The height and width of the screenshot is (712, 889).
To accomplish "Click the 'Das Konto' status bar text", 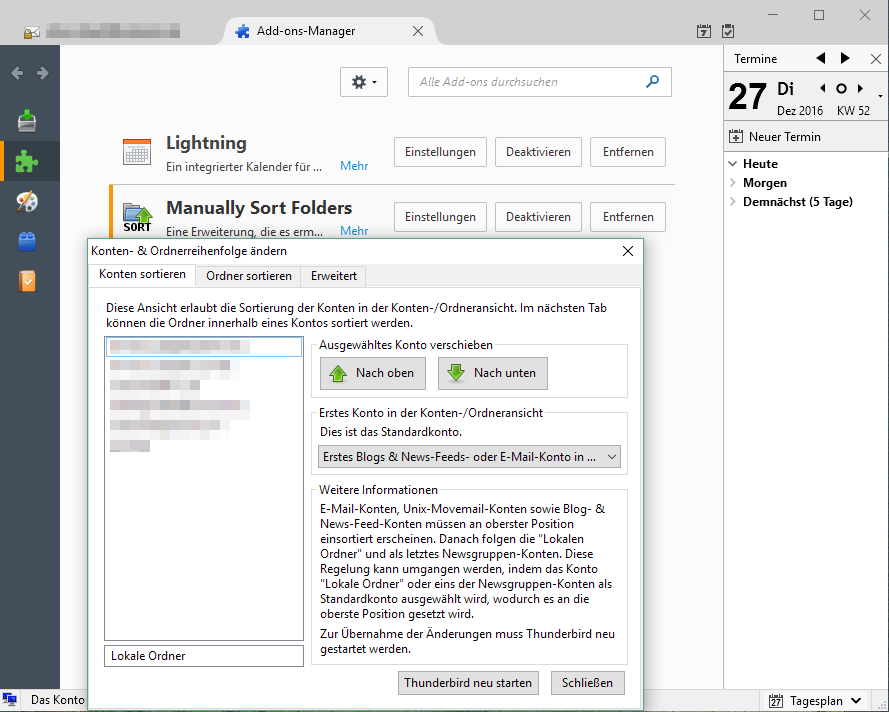I will pos(58,700).
